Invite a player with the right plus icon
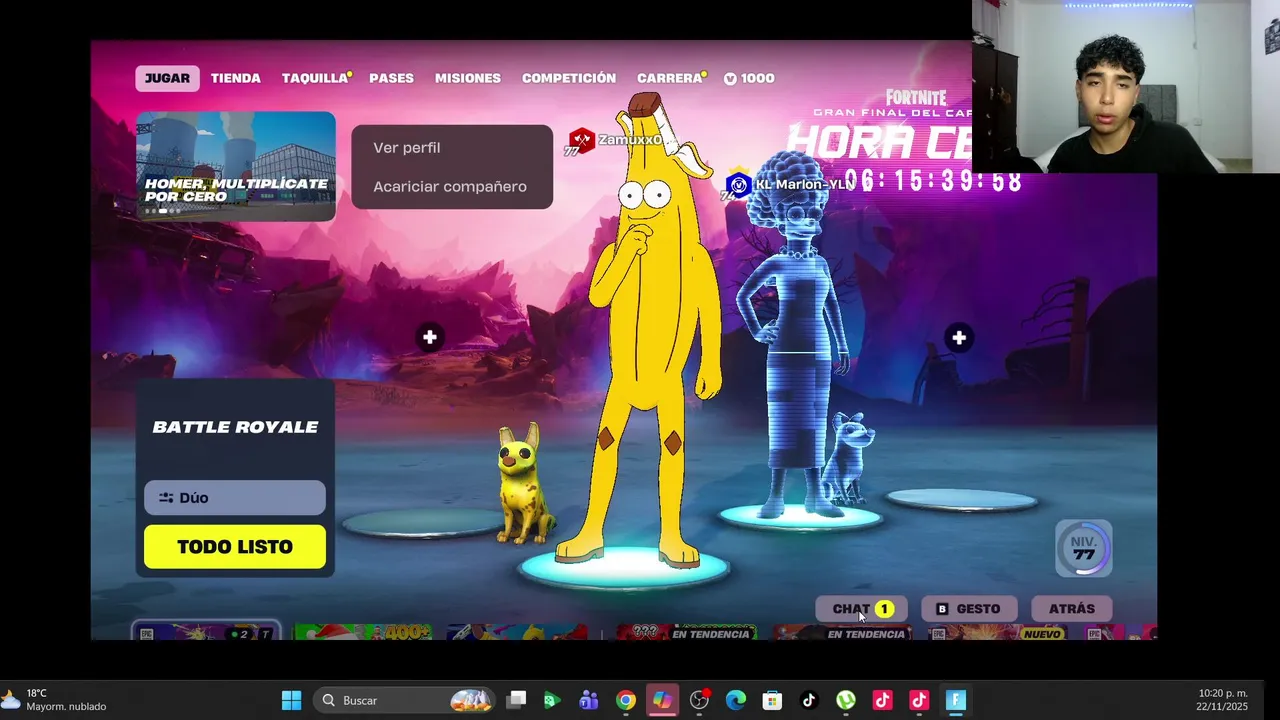Image resolution: width=1280 pixels, height=720 pixels. click(959, 338)
